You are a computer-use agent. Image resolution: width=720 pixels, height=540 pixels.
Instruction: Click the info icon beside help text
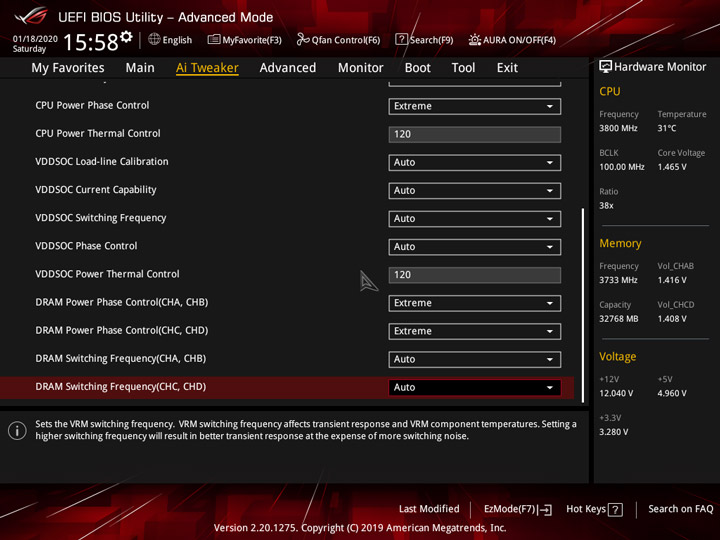tap(17, 431)
